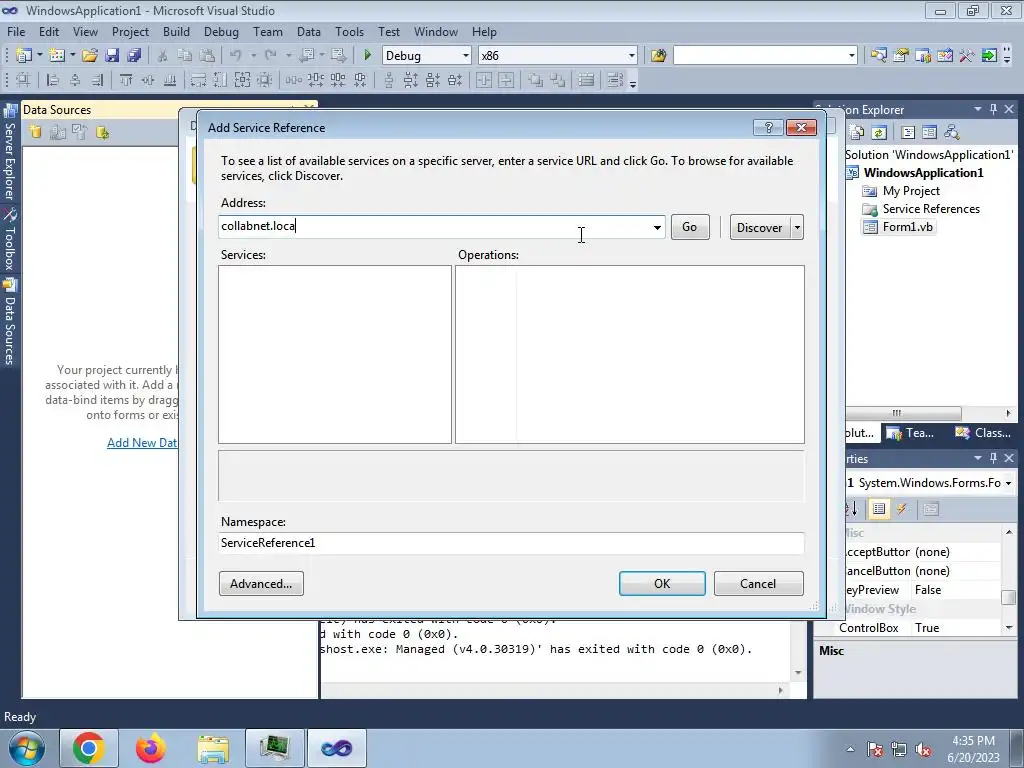Image resolution: width=1024 pixels, height=768 pixels.
Task: Open the Discover button dropdown arrow
Action: [797, 227]
